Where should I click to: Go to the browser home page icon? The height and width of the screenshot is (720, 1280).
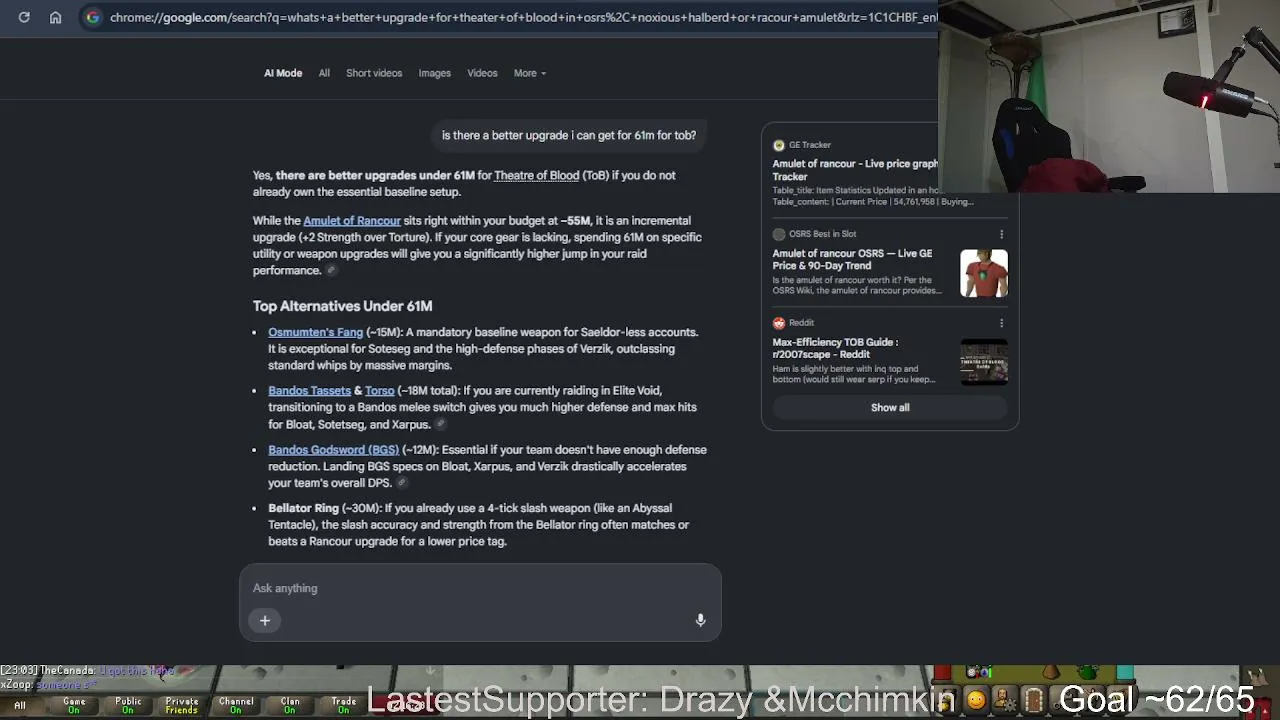56,17
